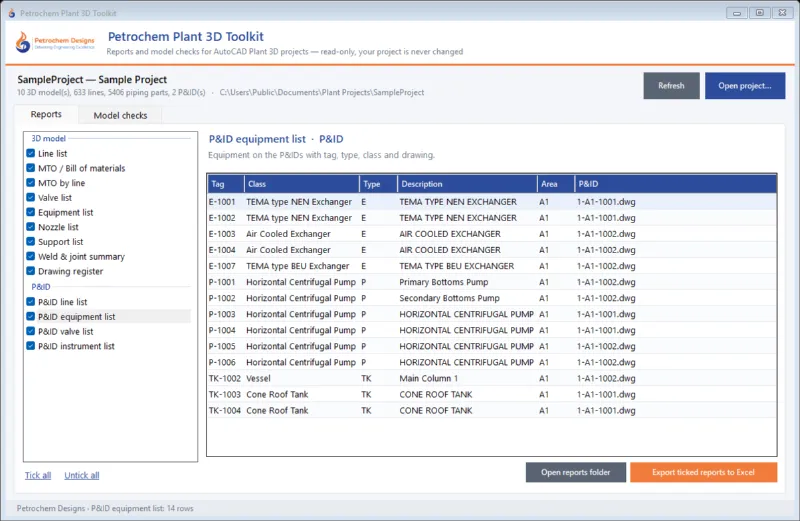Select the P-1001 row tag cell
The image size is (800, 521).
222,282
